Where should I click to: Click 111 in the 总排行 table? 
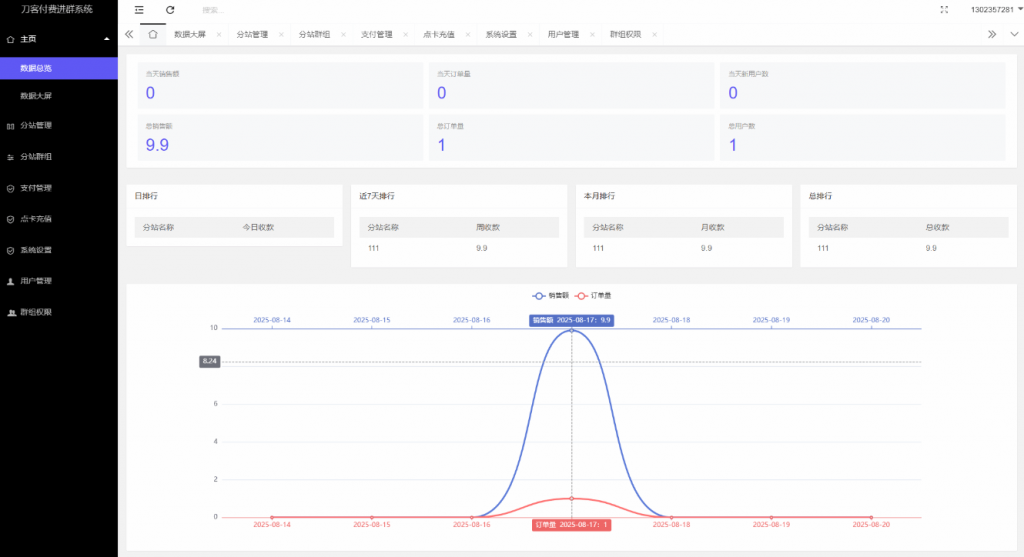[823, 248]
